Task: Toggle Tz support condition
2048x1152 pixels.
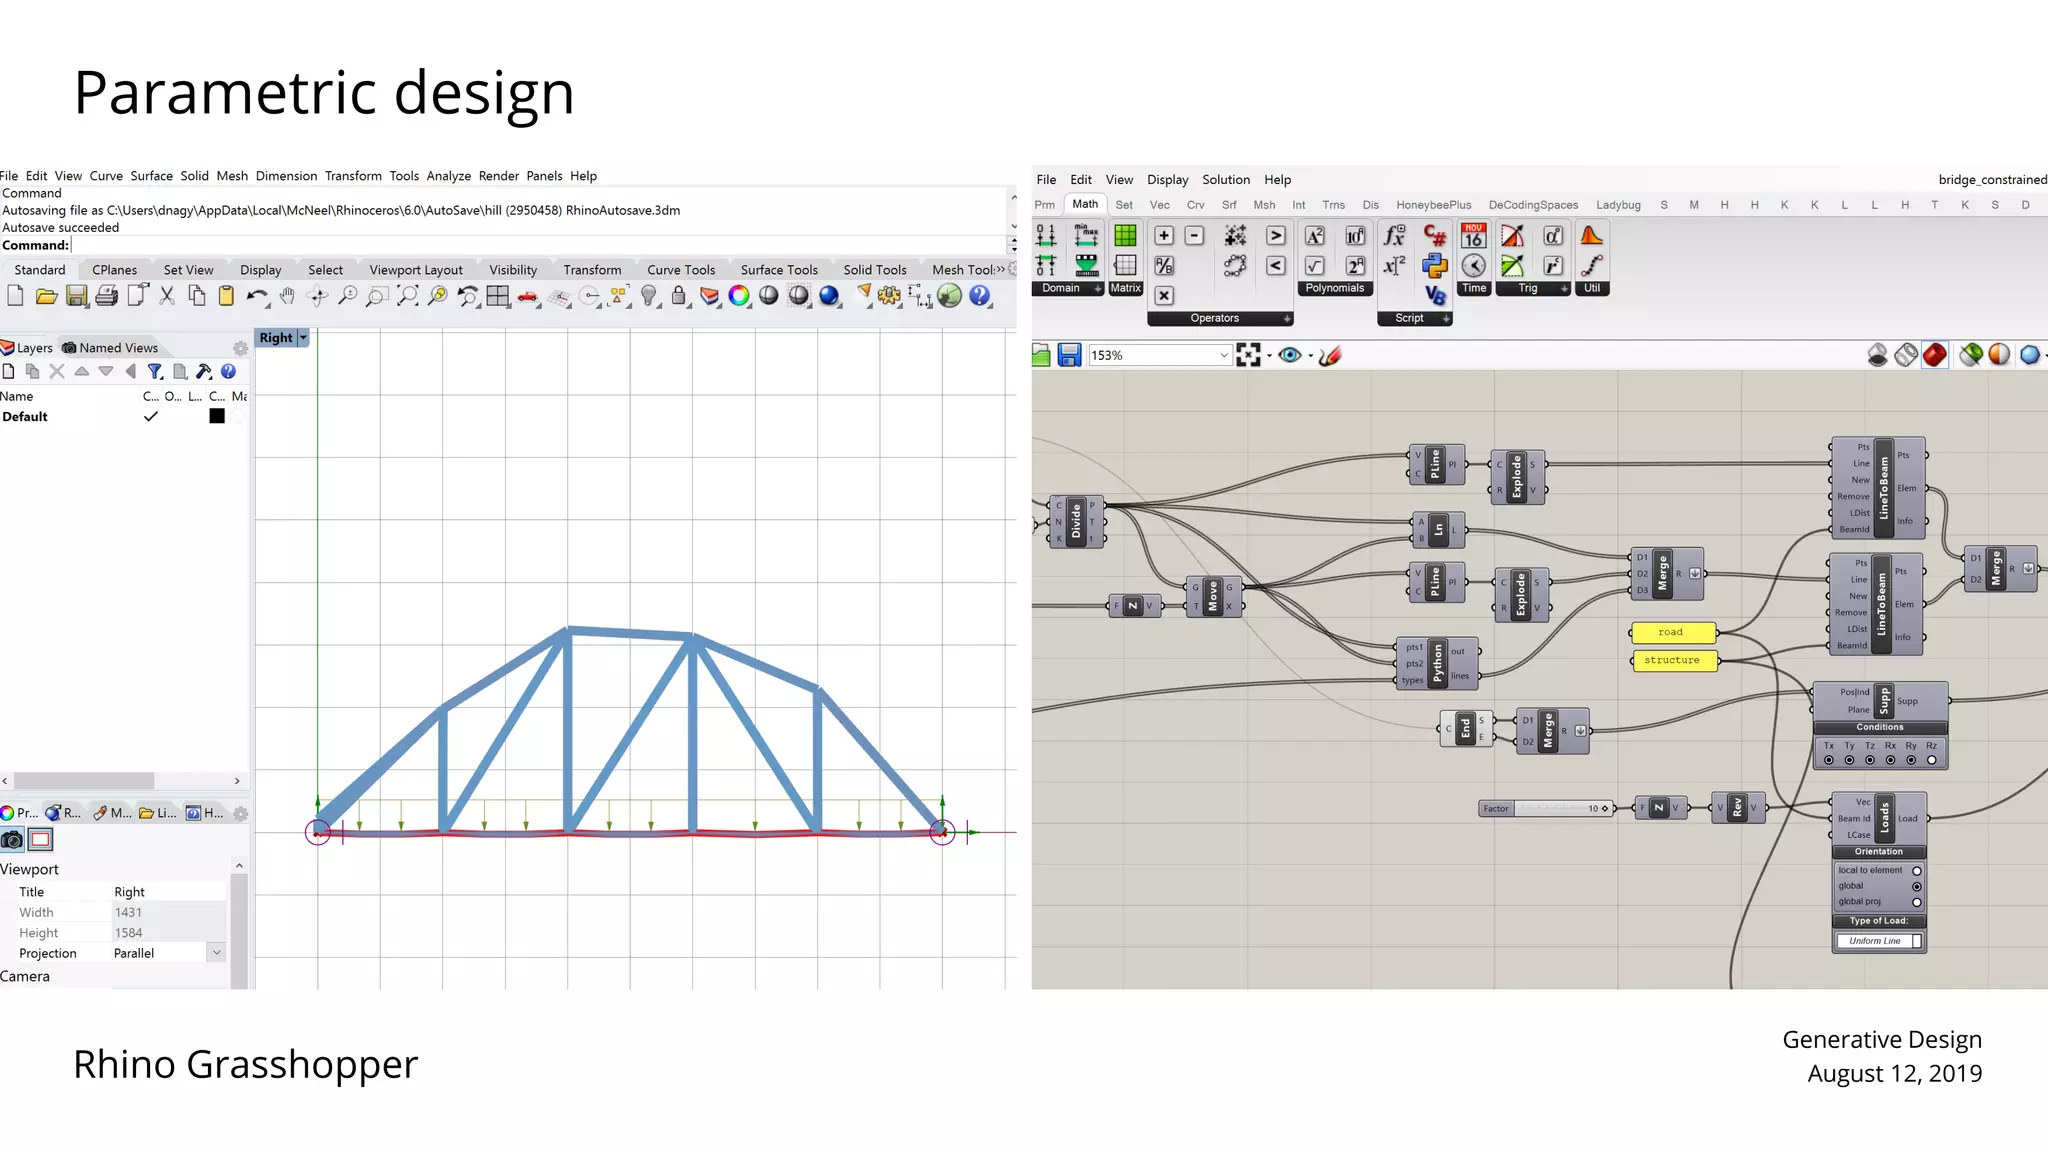Action: coord(1870,760)
